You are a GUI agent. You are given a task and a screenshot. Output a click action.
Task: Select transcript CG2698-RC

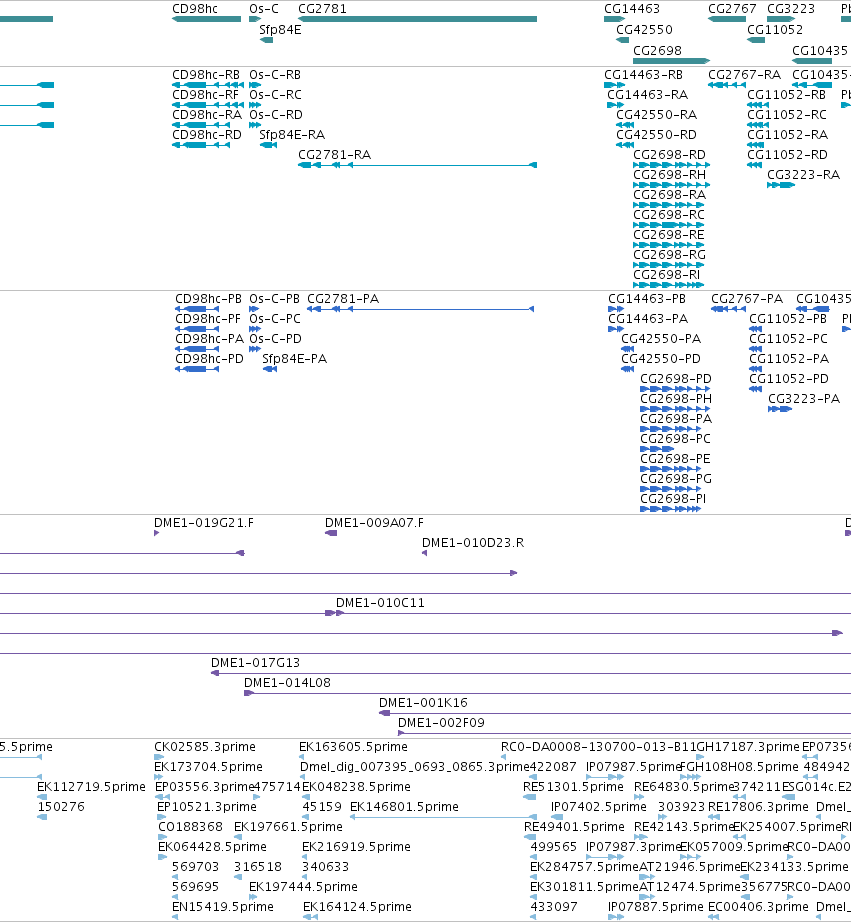[x=669, y=225]
